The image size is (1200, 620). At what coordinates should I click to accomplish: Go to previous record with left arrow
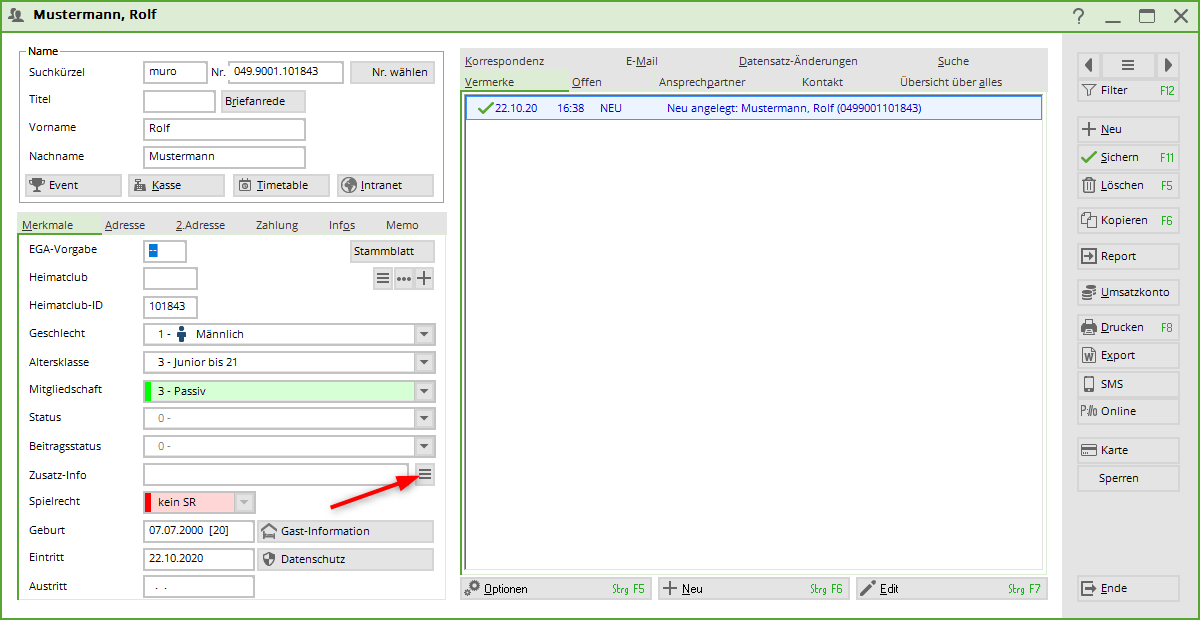tap(1088, 65)
